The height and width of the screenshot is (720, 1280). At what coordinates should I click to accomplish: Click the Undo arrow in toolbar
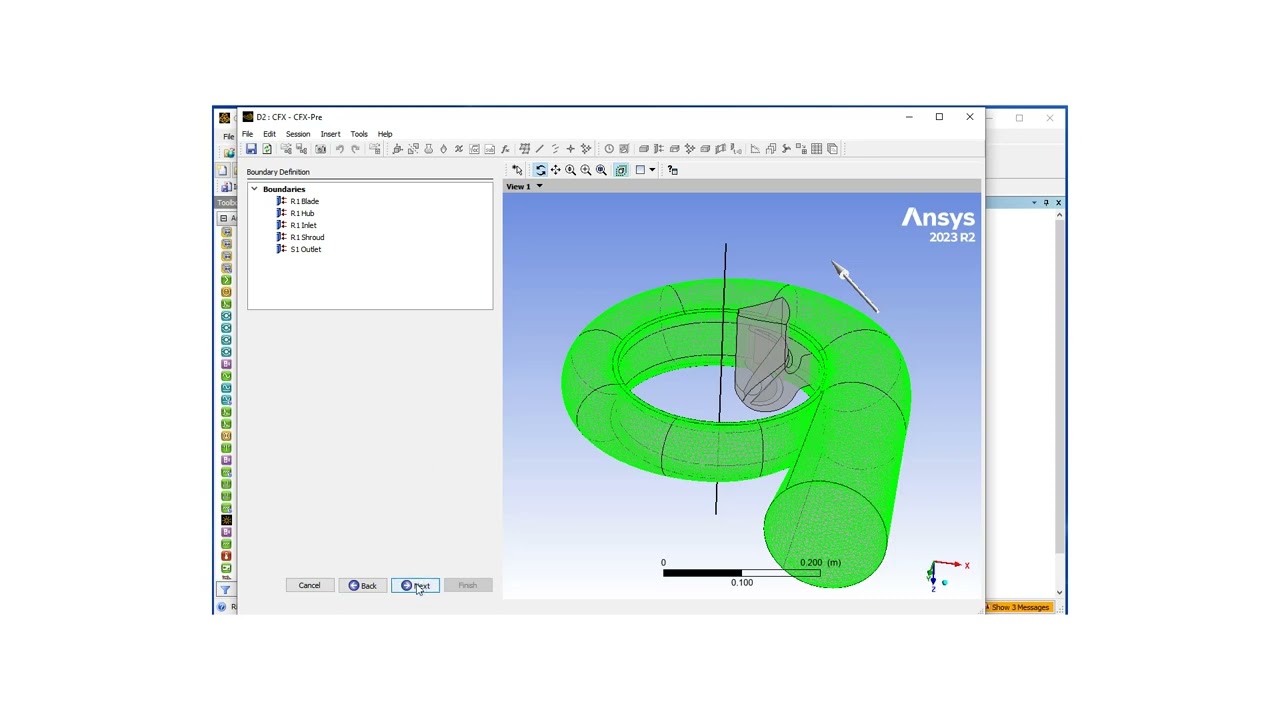pos(340,149)
